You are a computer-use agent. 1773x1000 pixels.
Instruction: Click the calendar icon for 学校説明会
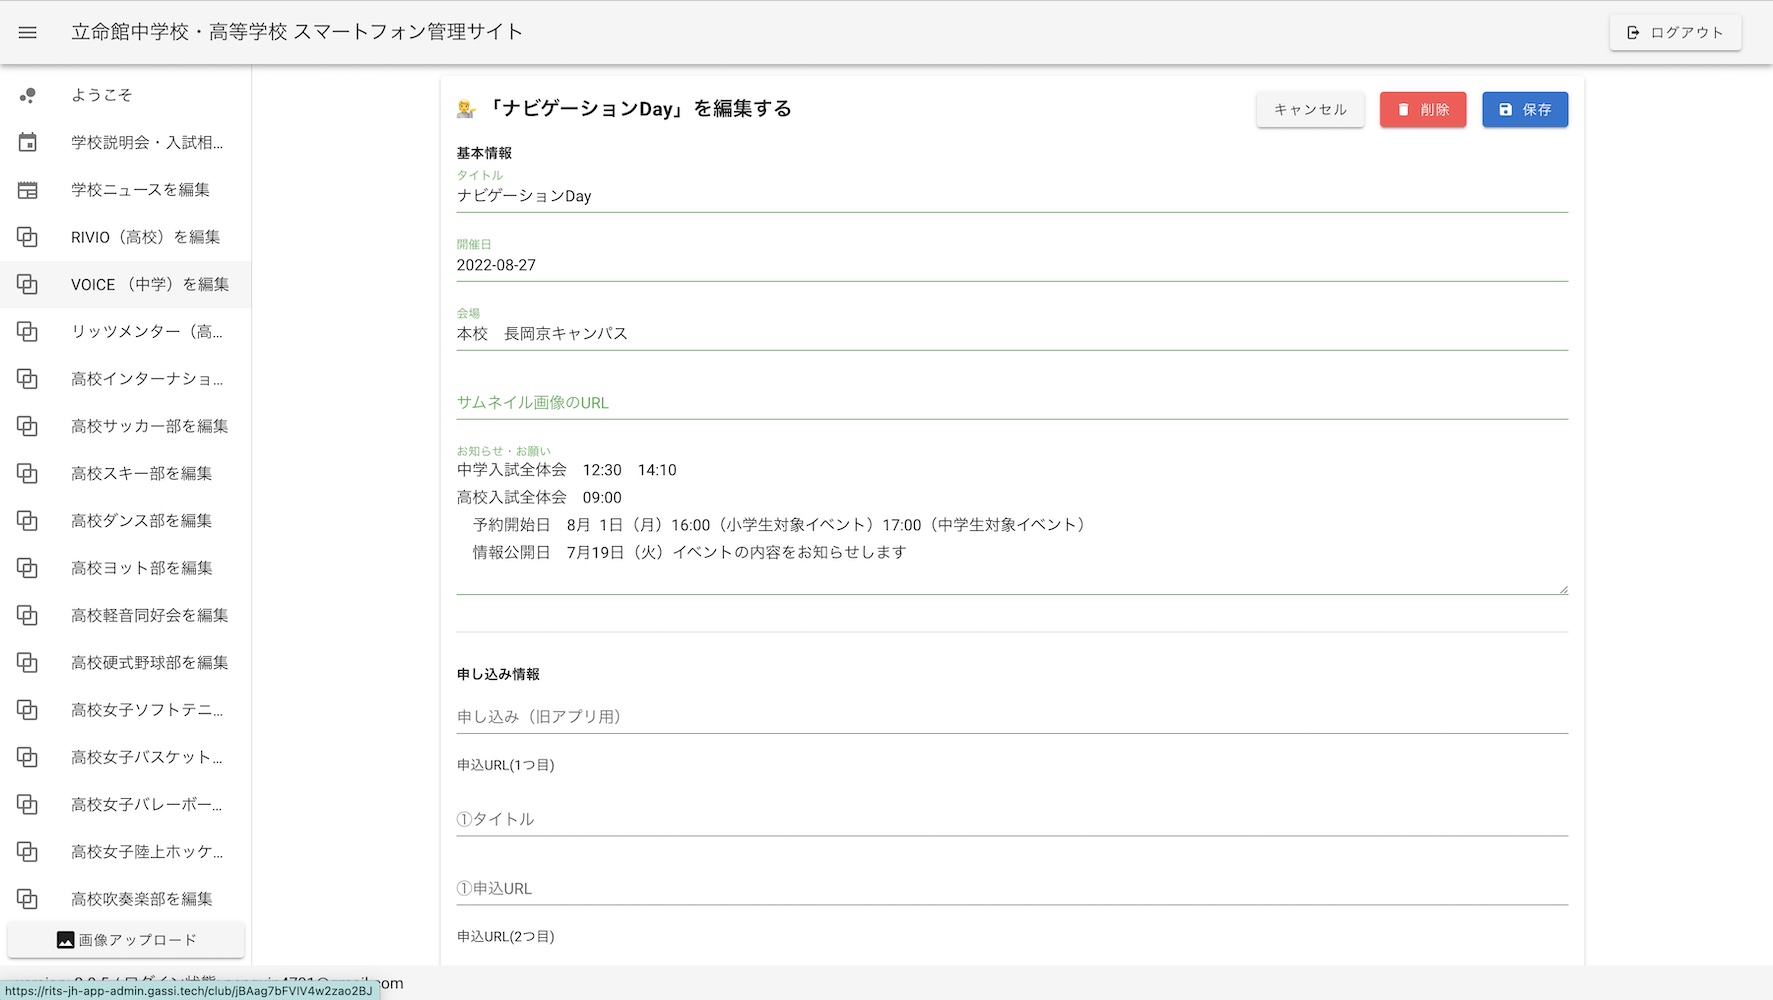[x=28, y=142]
